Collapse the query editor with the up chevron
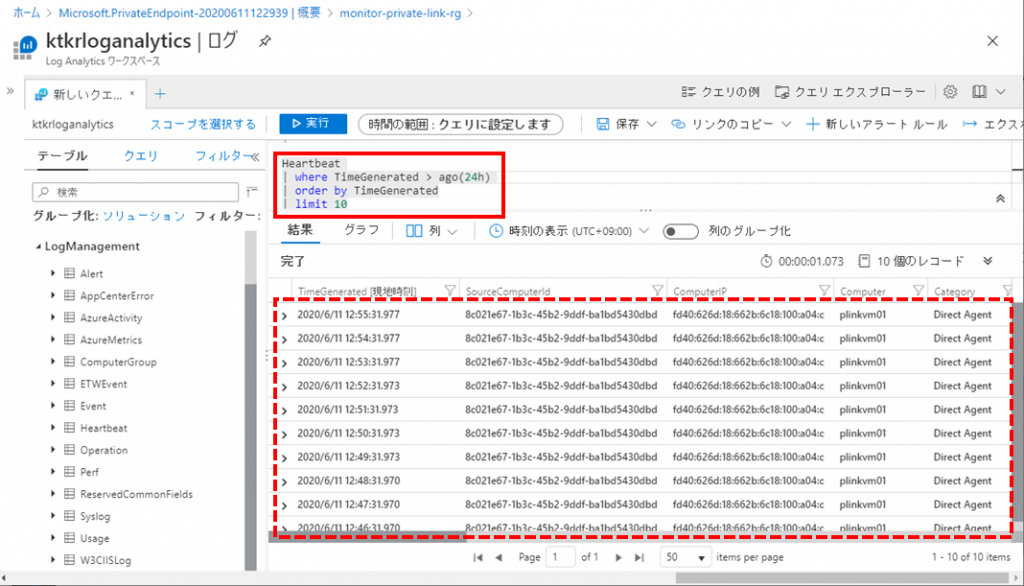 (1000, 199)
